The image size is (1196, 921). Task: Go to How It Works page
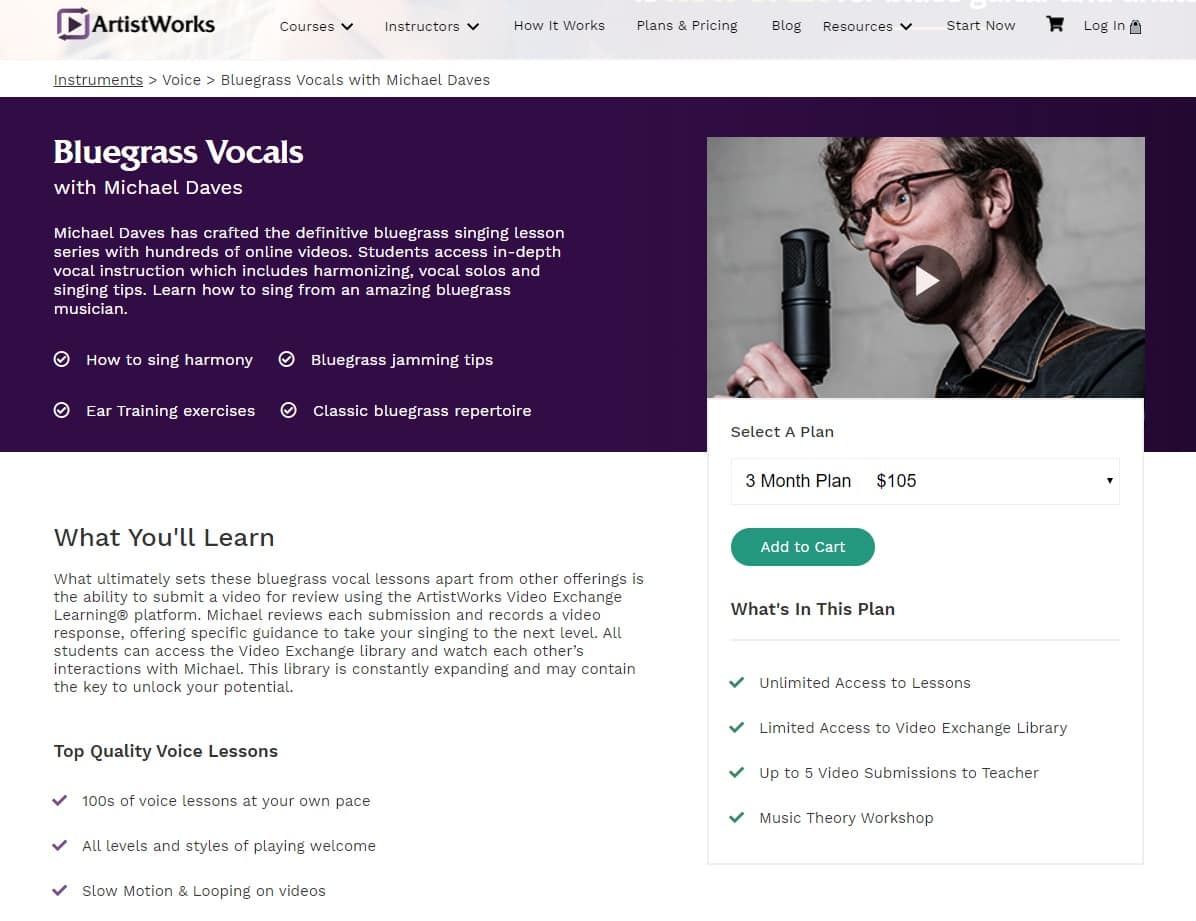click(559, 25)
